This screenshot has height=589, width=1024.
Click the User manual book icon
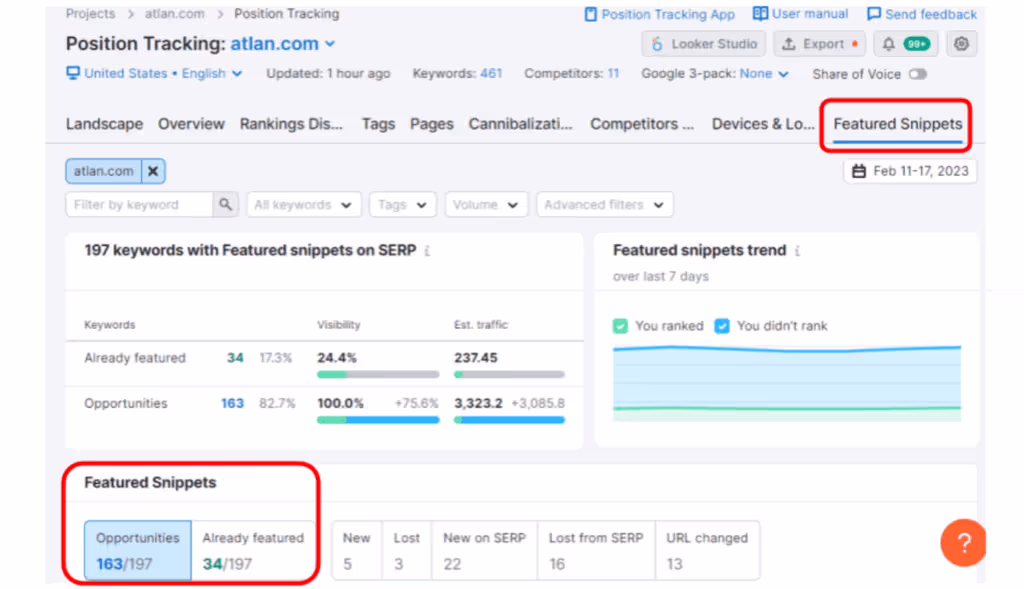tap(760, 14)
